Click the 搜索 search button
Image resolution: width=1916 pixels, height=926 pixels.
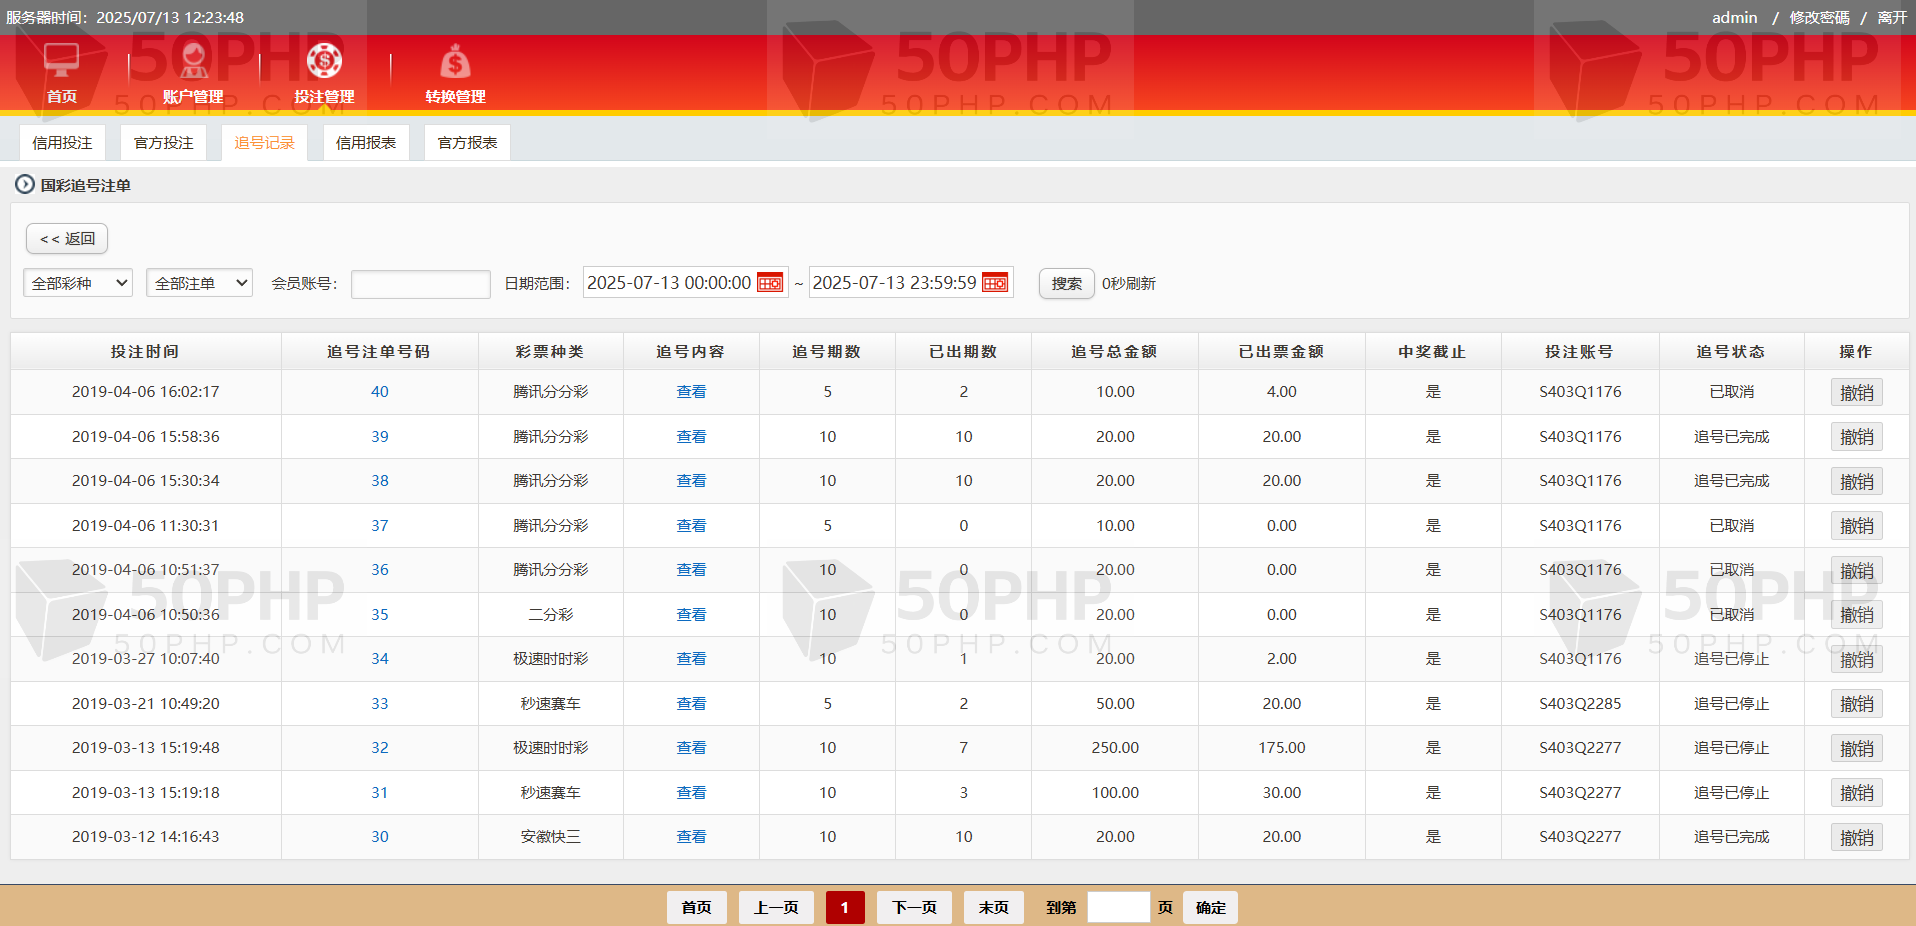1066,284
